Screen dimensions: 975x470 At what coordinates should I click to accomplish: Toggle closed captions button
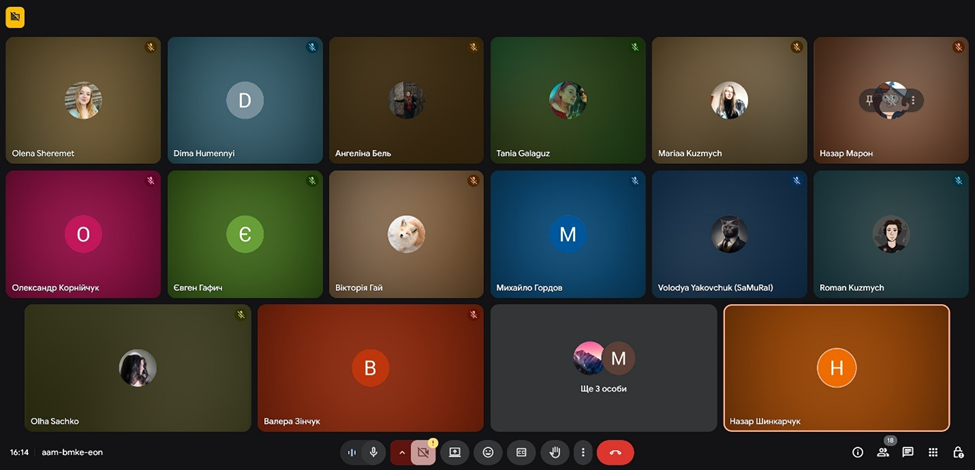521,452
